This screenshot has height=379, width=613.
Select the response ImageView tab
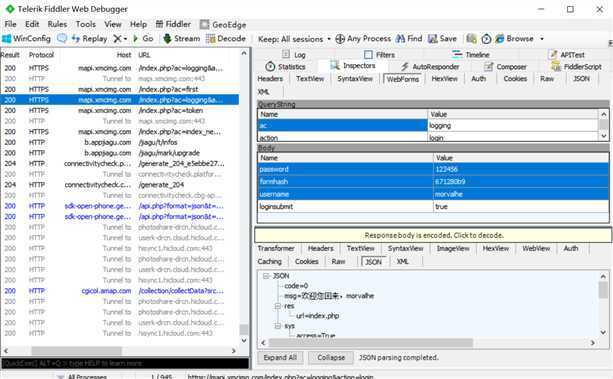453,248
